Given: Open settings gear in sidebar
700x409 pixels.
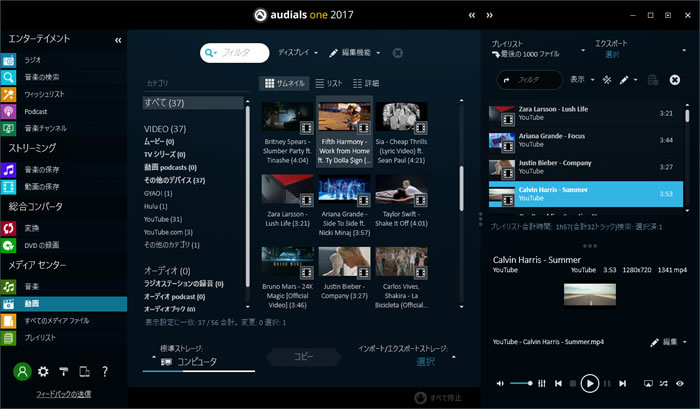Looking at the screenshot, I should [x=43, y=371].
